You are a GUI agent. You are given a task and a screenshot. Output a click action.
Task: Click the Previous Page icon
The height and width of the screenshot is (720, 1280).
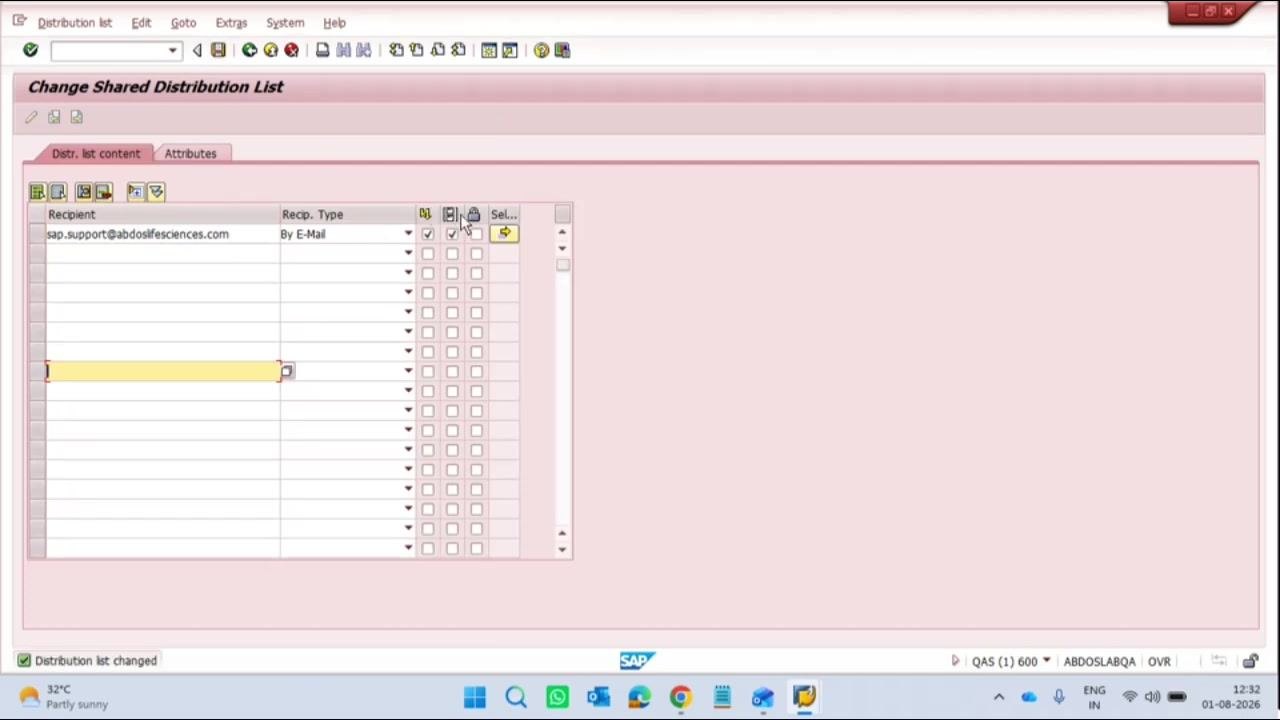tap(416, 50)
